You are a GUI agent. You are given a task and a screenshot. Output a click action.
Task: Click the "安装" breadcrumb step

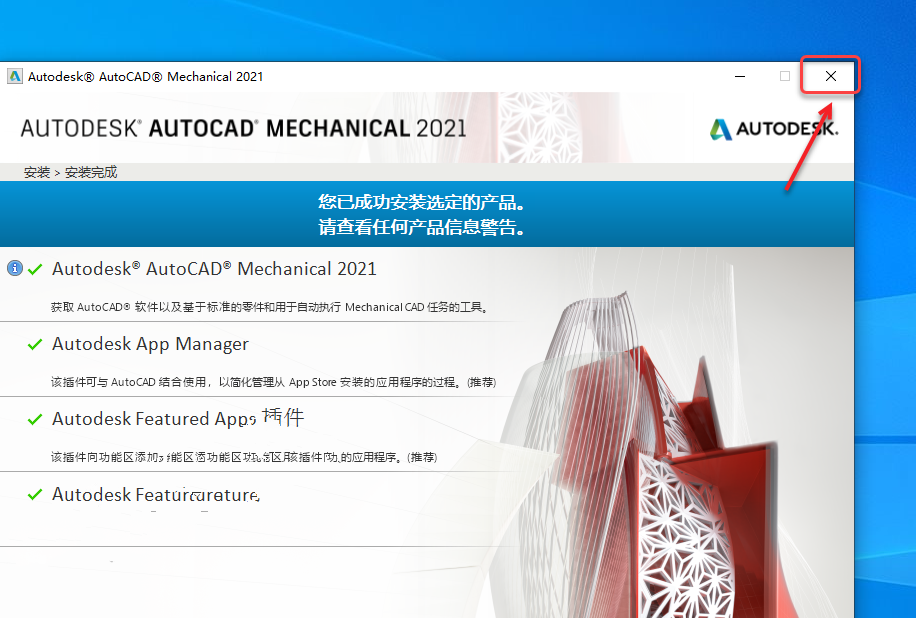click(x=37, y=172)
